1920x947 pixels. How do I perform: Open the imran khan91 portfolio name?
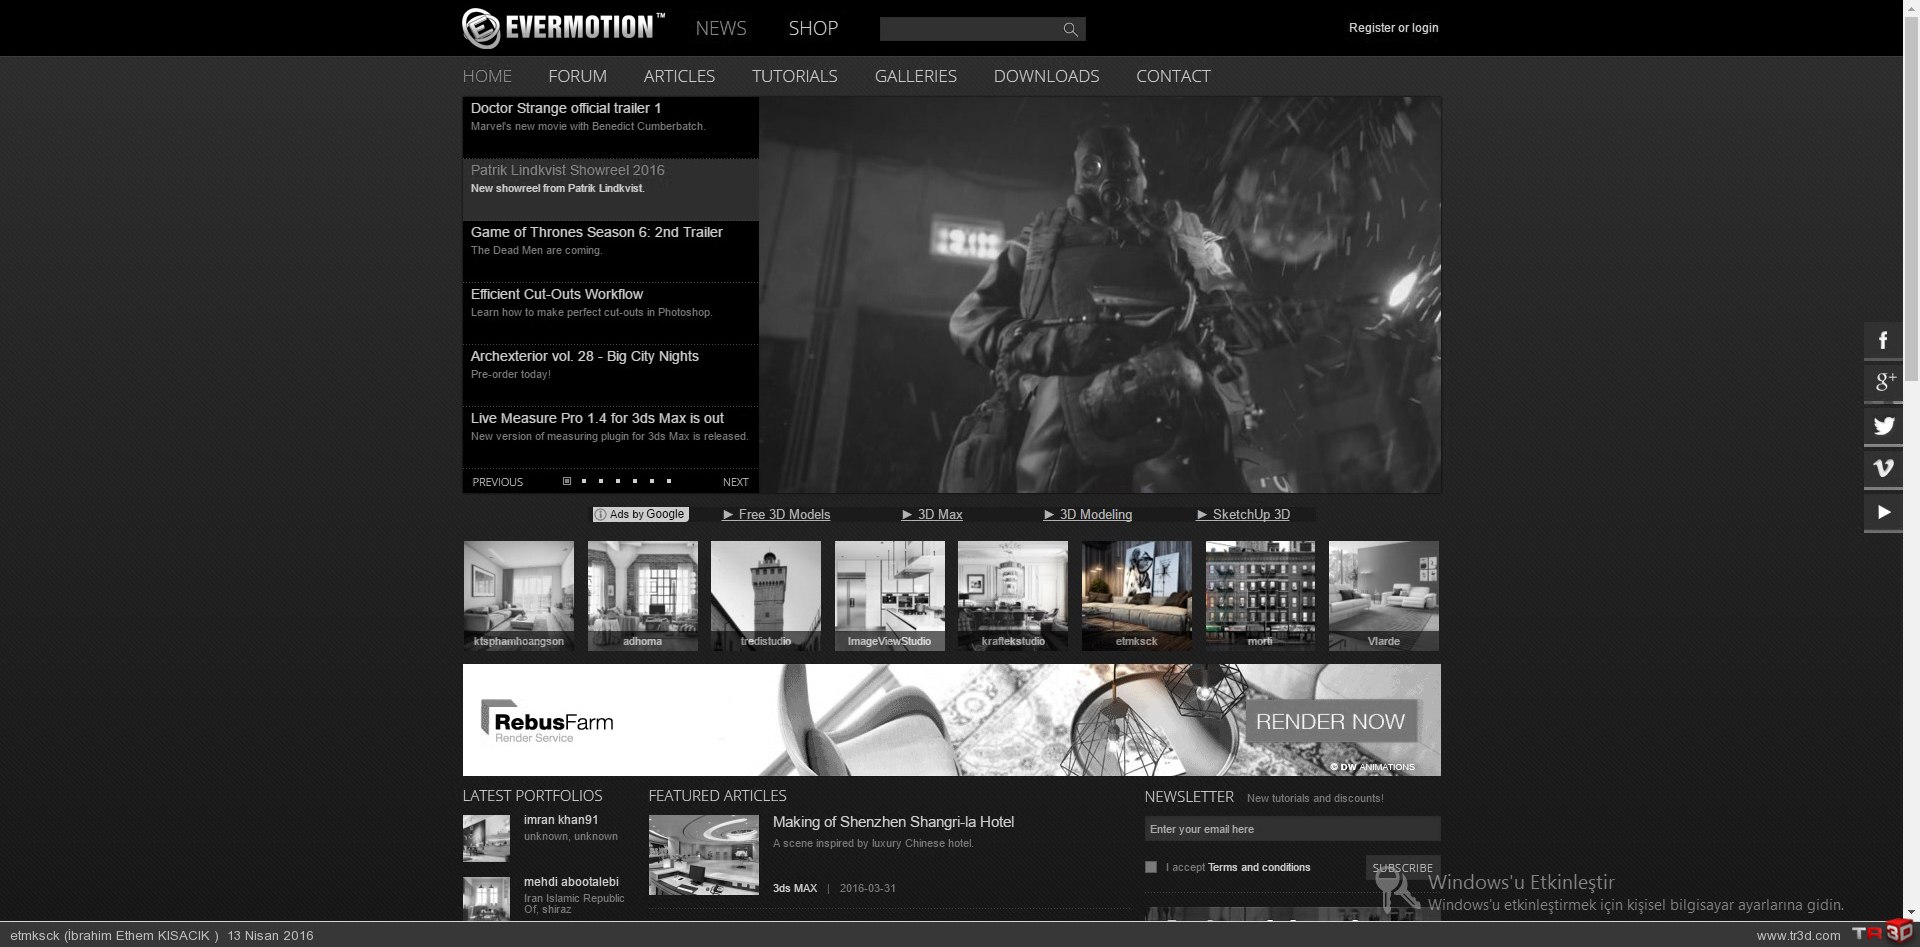click(561, 820)
